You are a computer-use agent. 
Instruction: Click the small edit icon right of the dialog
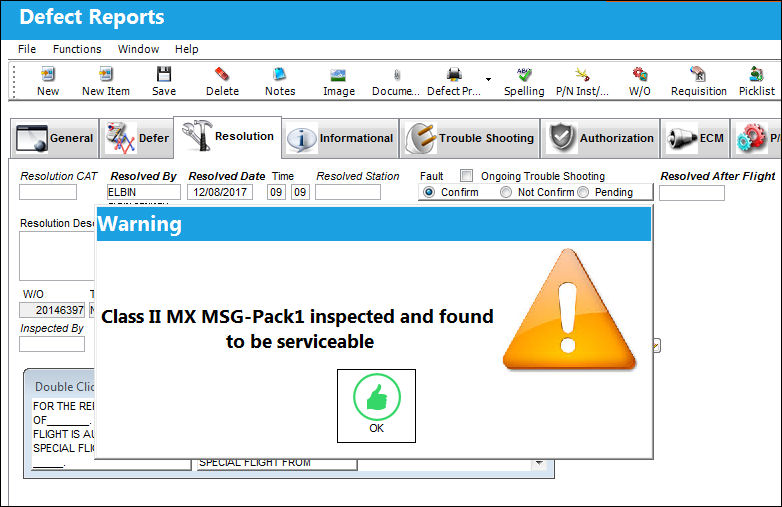[657, 345]
